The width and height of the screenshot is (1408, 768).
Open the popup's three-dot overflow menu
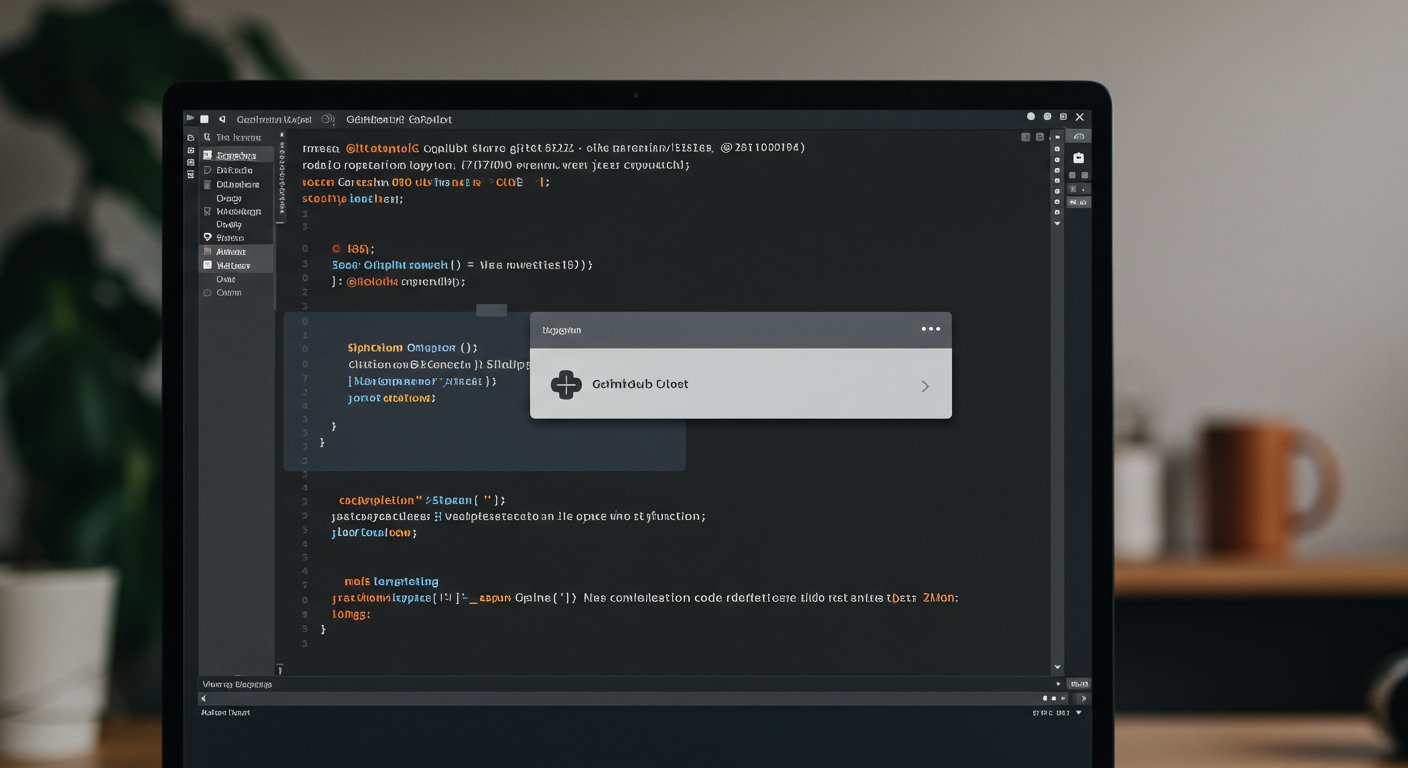point(930,329)
